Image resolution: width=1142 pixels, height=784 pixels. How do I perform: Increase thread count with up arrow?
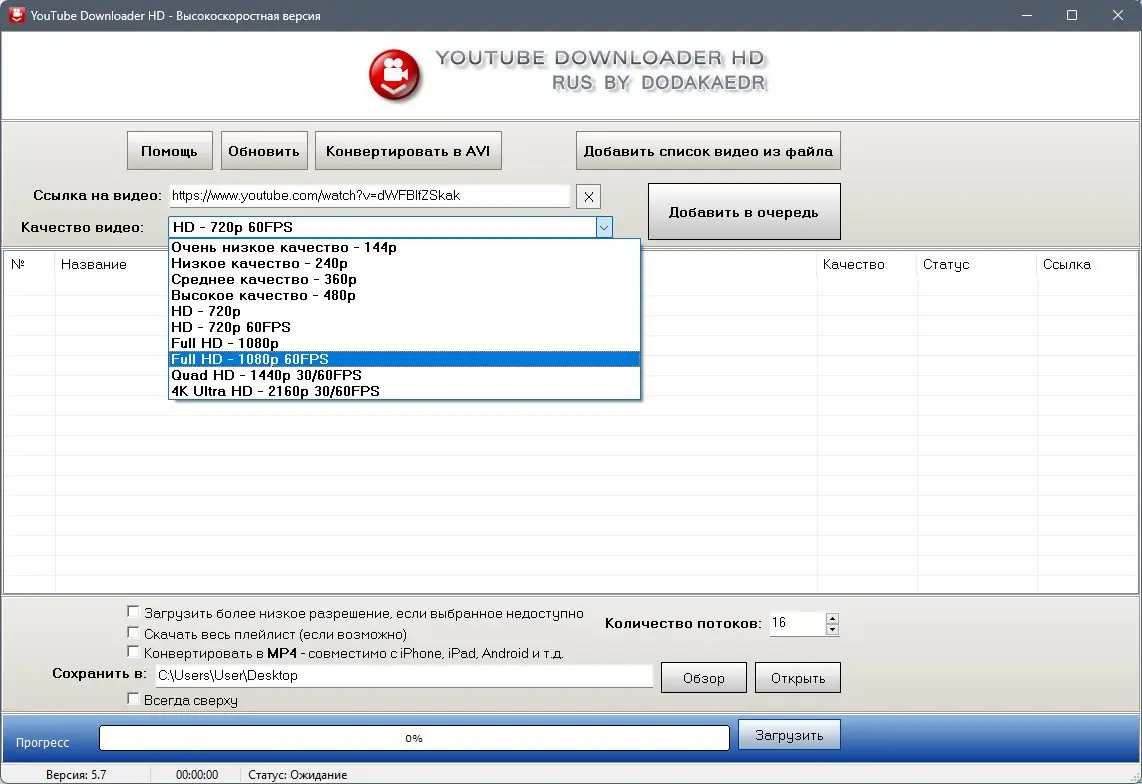click(x=832, y=619)
